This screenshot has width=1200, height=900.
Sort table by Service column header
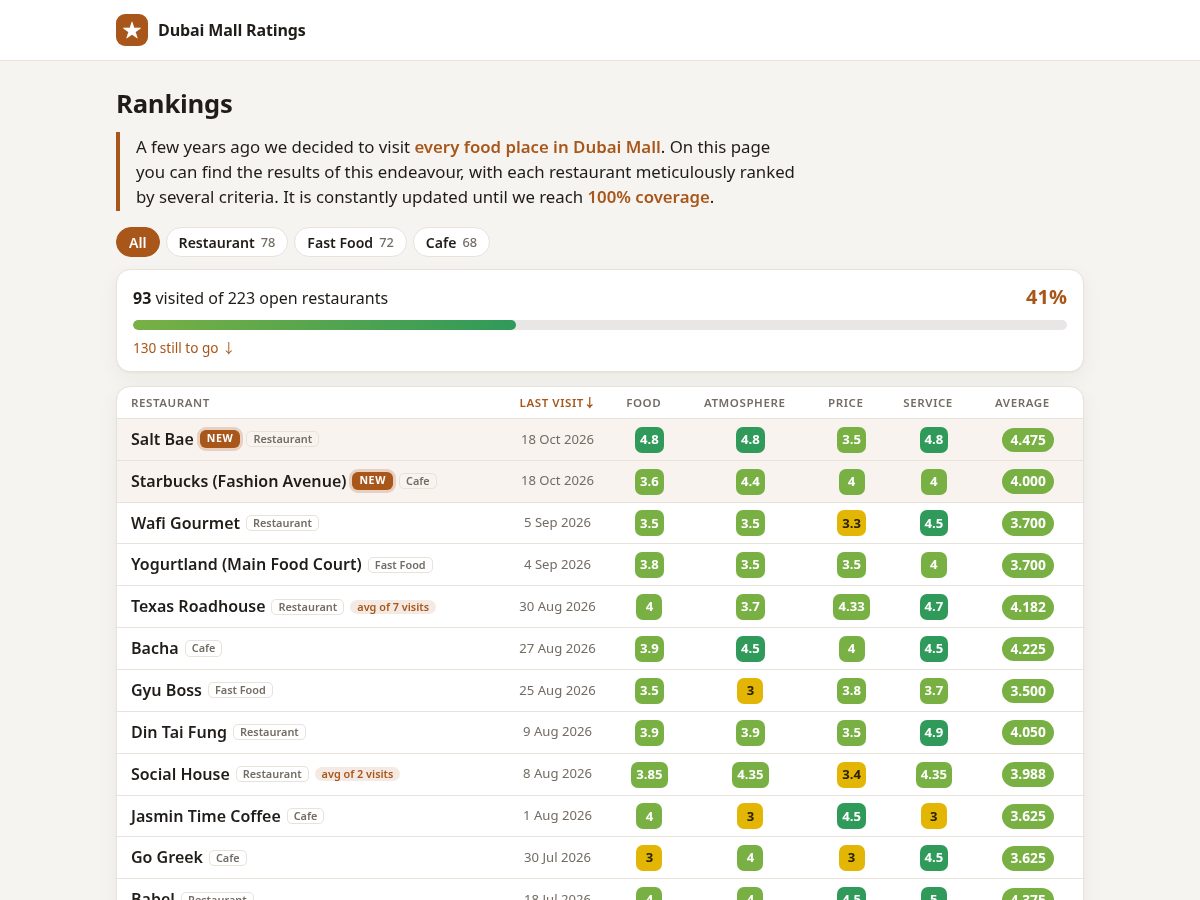pos(928,403)
